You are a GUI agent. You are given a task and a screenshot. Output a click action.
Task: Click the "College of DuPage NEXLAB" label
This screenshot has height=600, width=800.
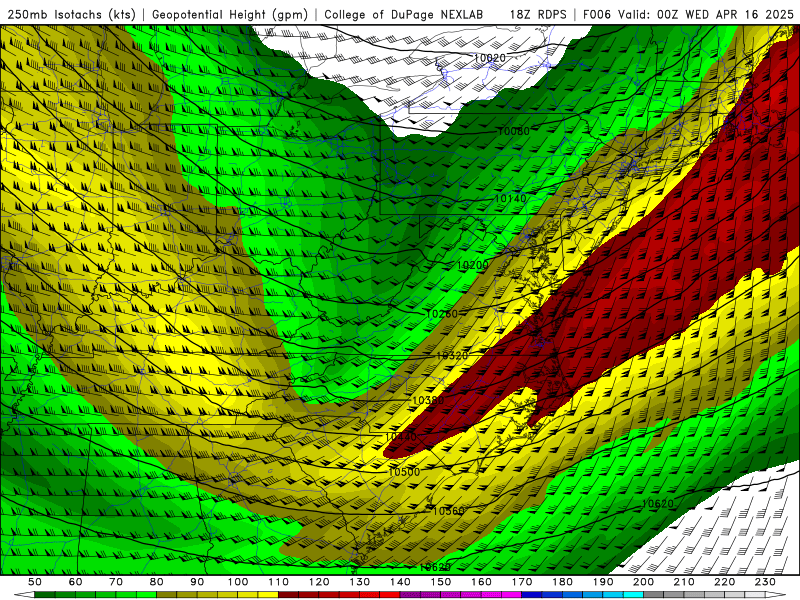404,15
